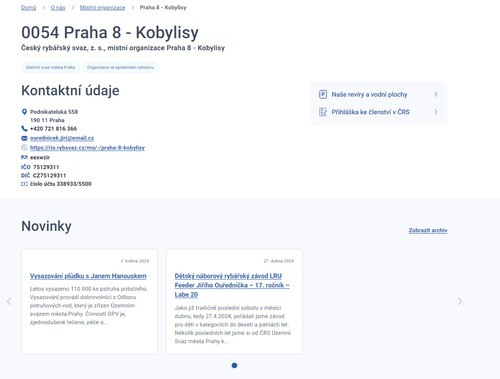500x379 pixels.
Task: Click the phone handset icon
Action: pyautogui.click(x=24, y=128)
